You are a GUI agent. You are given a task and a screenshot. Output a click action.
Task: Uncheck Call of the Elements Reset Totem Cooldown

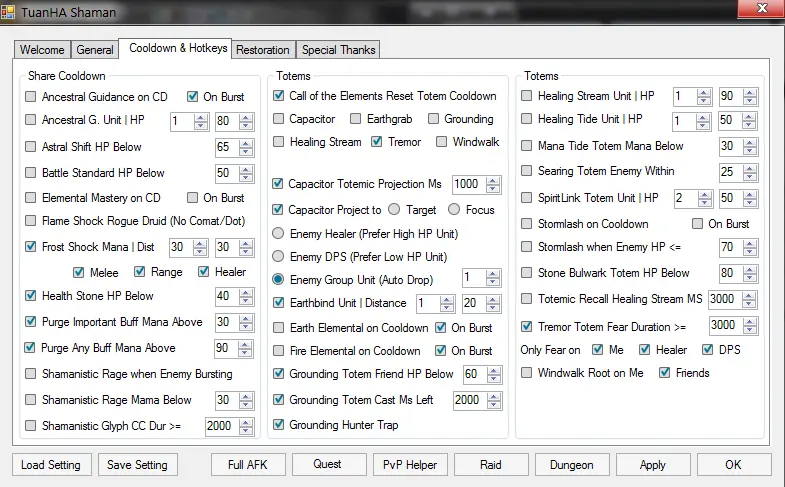click(x=279, y=96)
